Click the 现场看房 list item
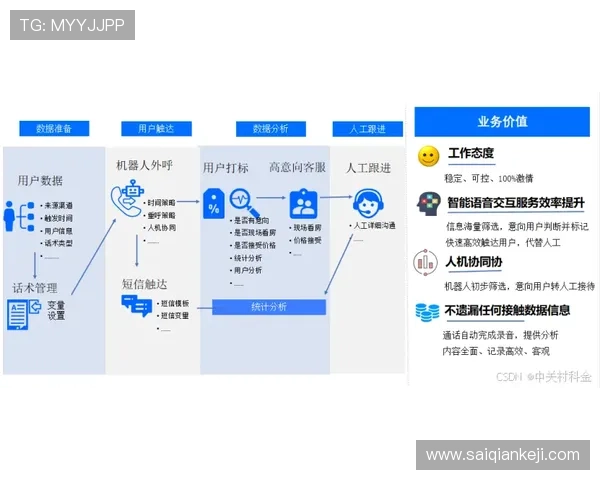This screenshot has width=600, height=480. [306, 228]
